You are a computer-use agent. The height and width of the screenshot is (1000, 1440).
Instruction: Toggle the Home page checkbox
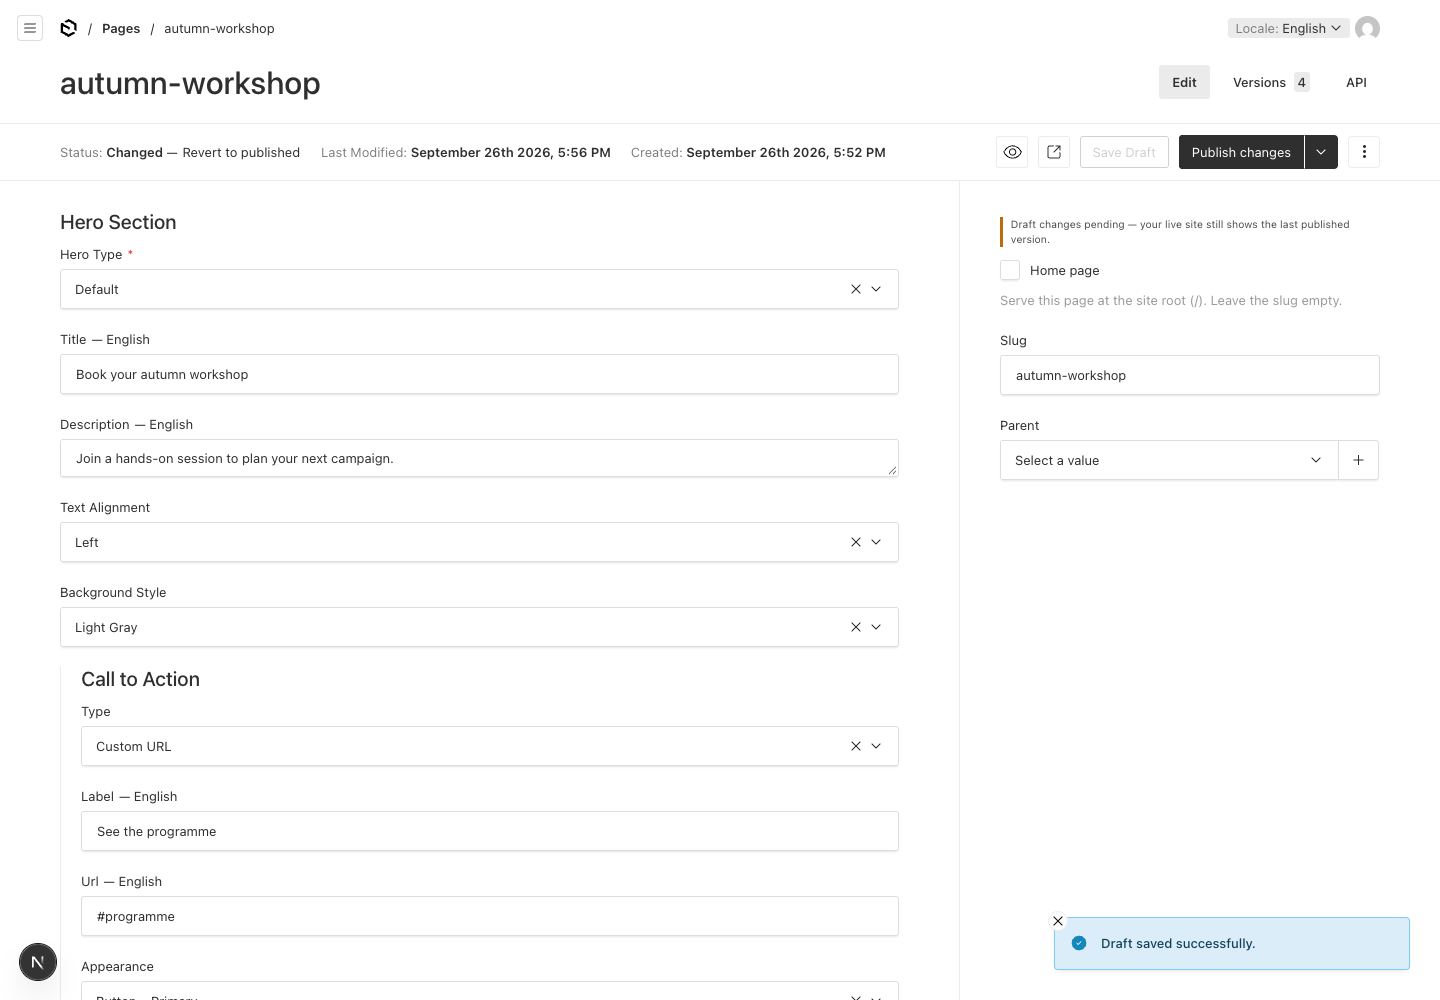click(1010, 270)
